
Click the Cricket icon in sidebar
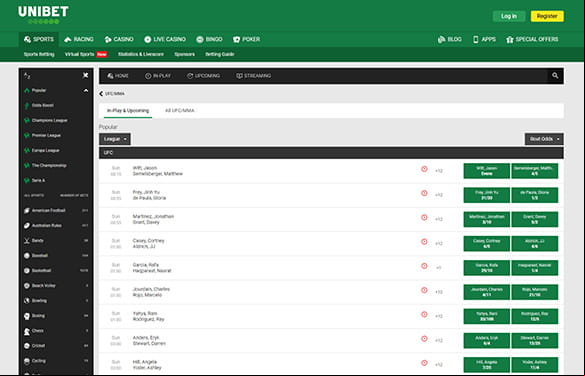pos(27,346)
